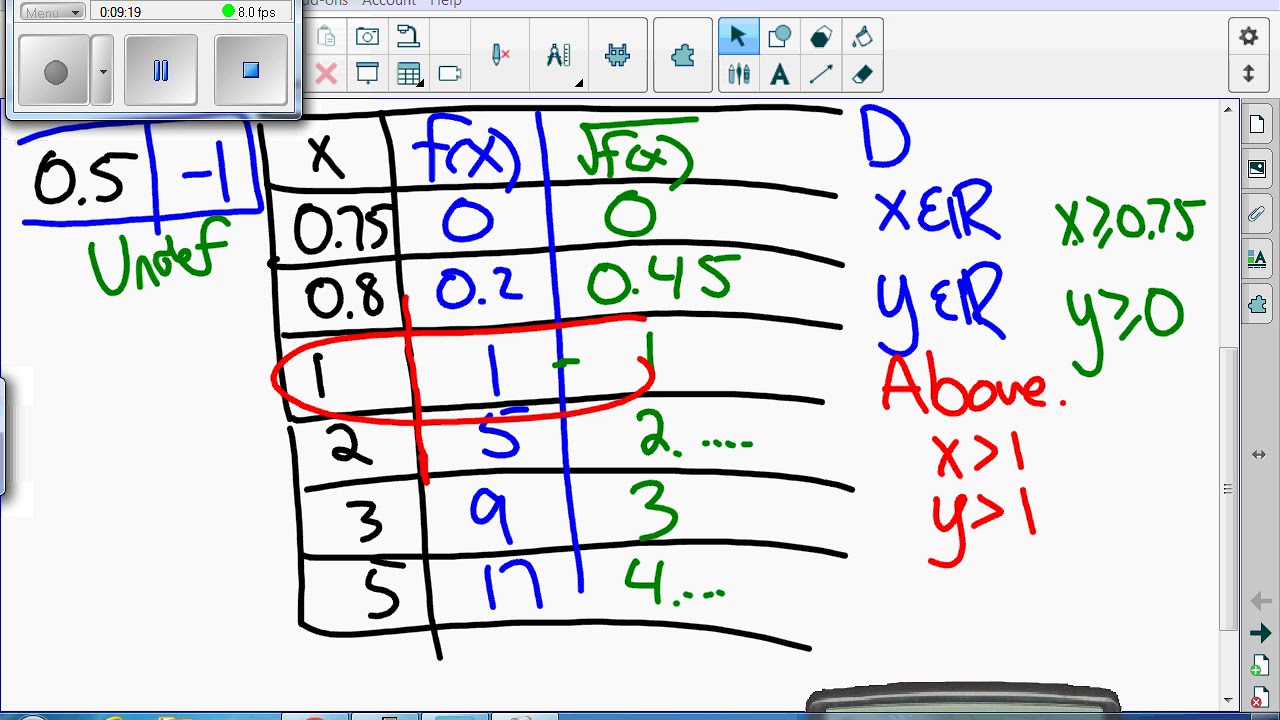This screenshot has height=720, width=1280.
Task: Select the arrow Select tool
Action: [738, 37]
